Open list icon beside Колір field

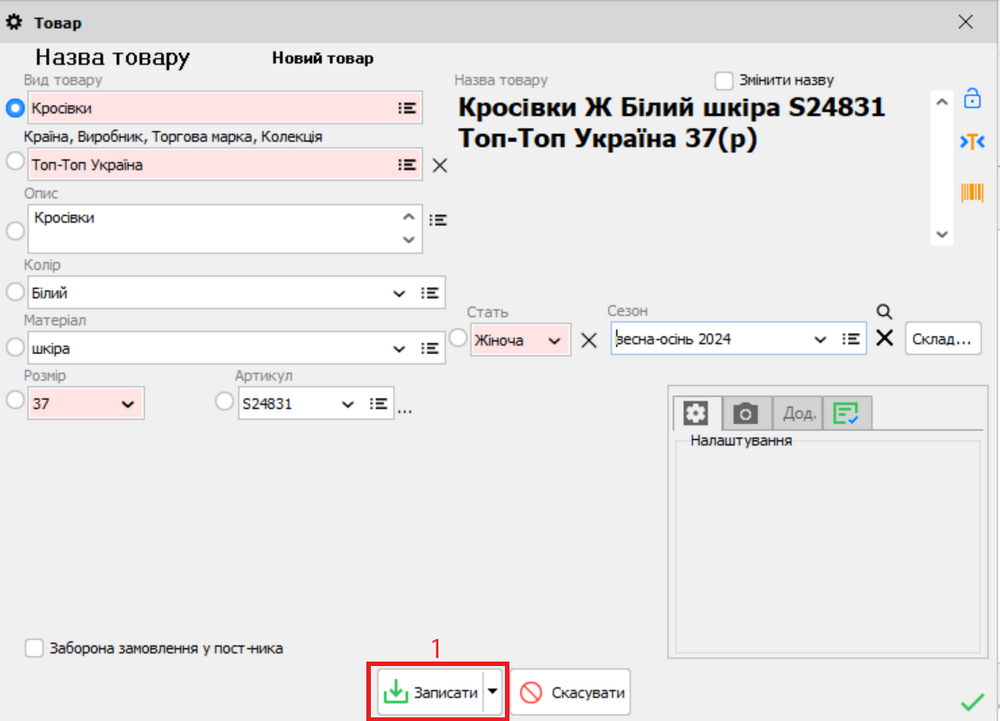430,293
